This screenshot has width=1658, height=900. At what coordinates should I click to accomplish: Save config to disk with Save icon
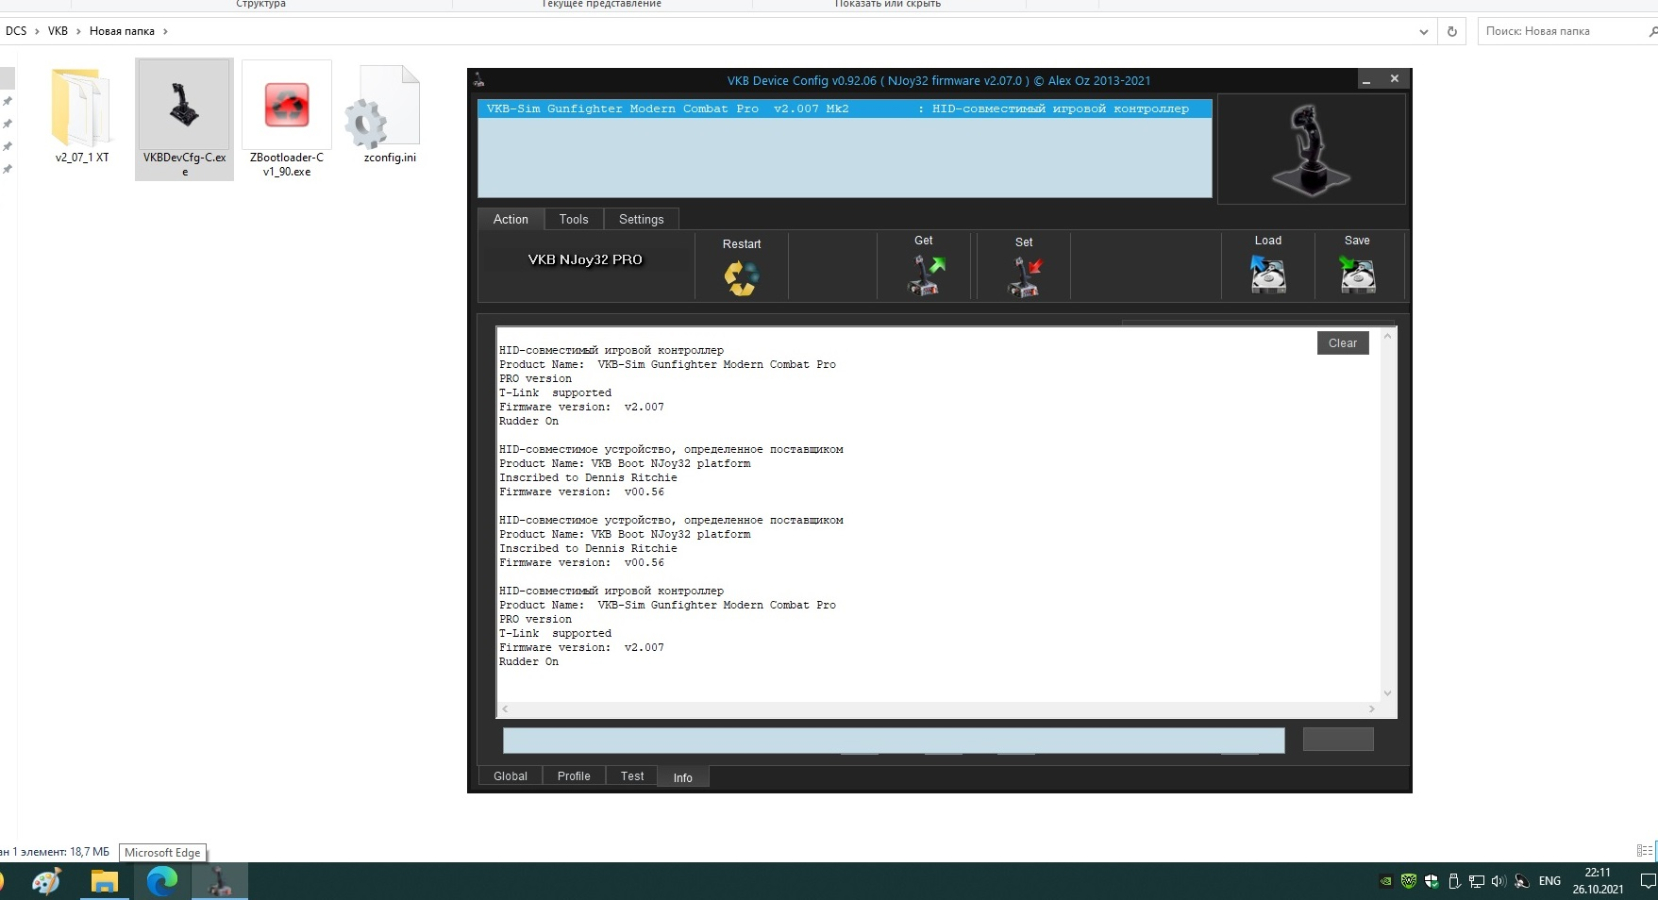coord(1357,273)
